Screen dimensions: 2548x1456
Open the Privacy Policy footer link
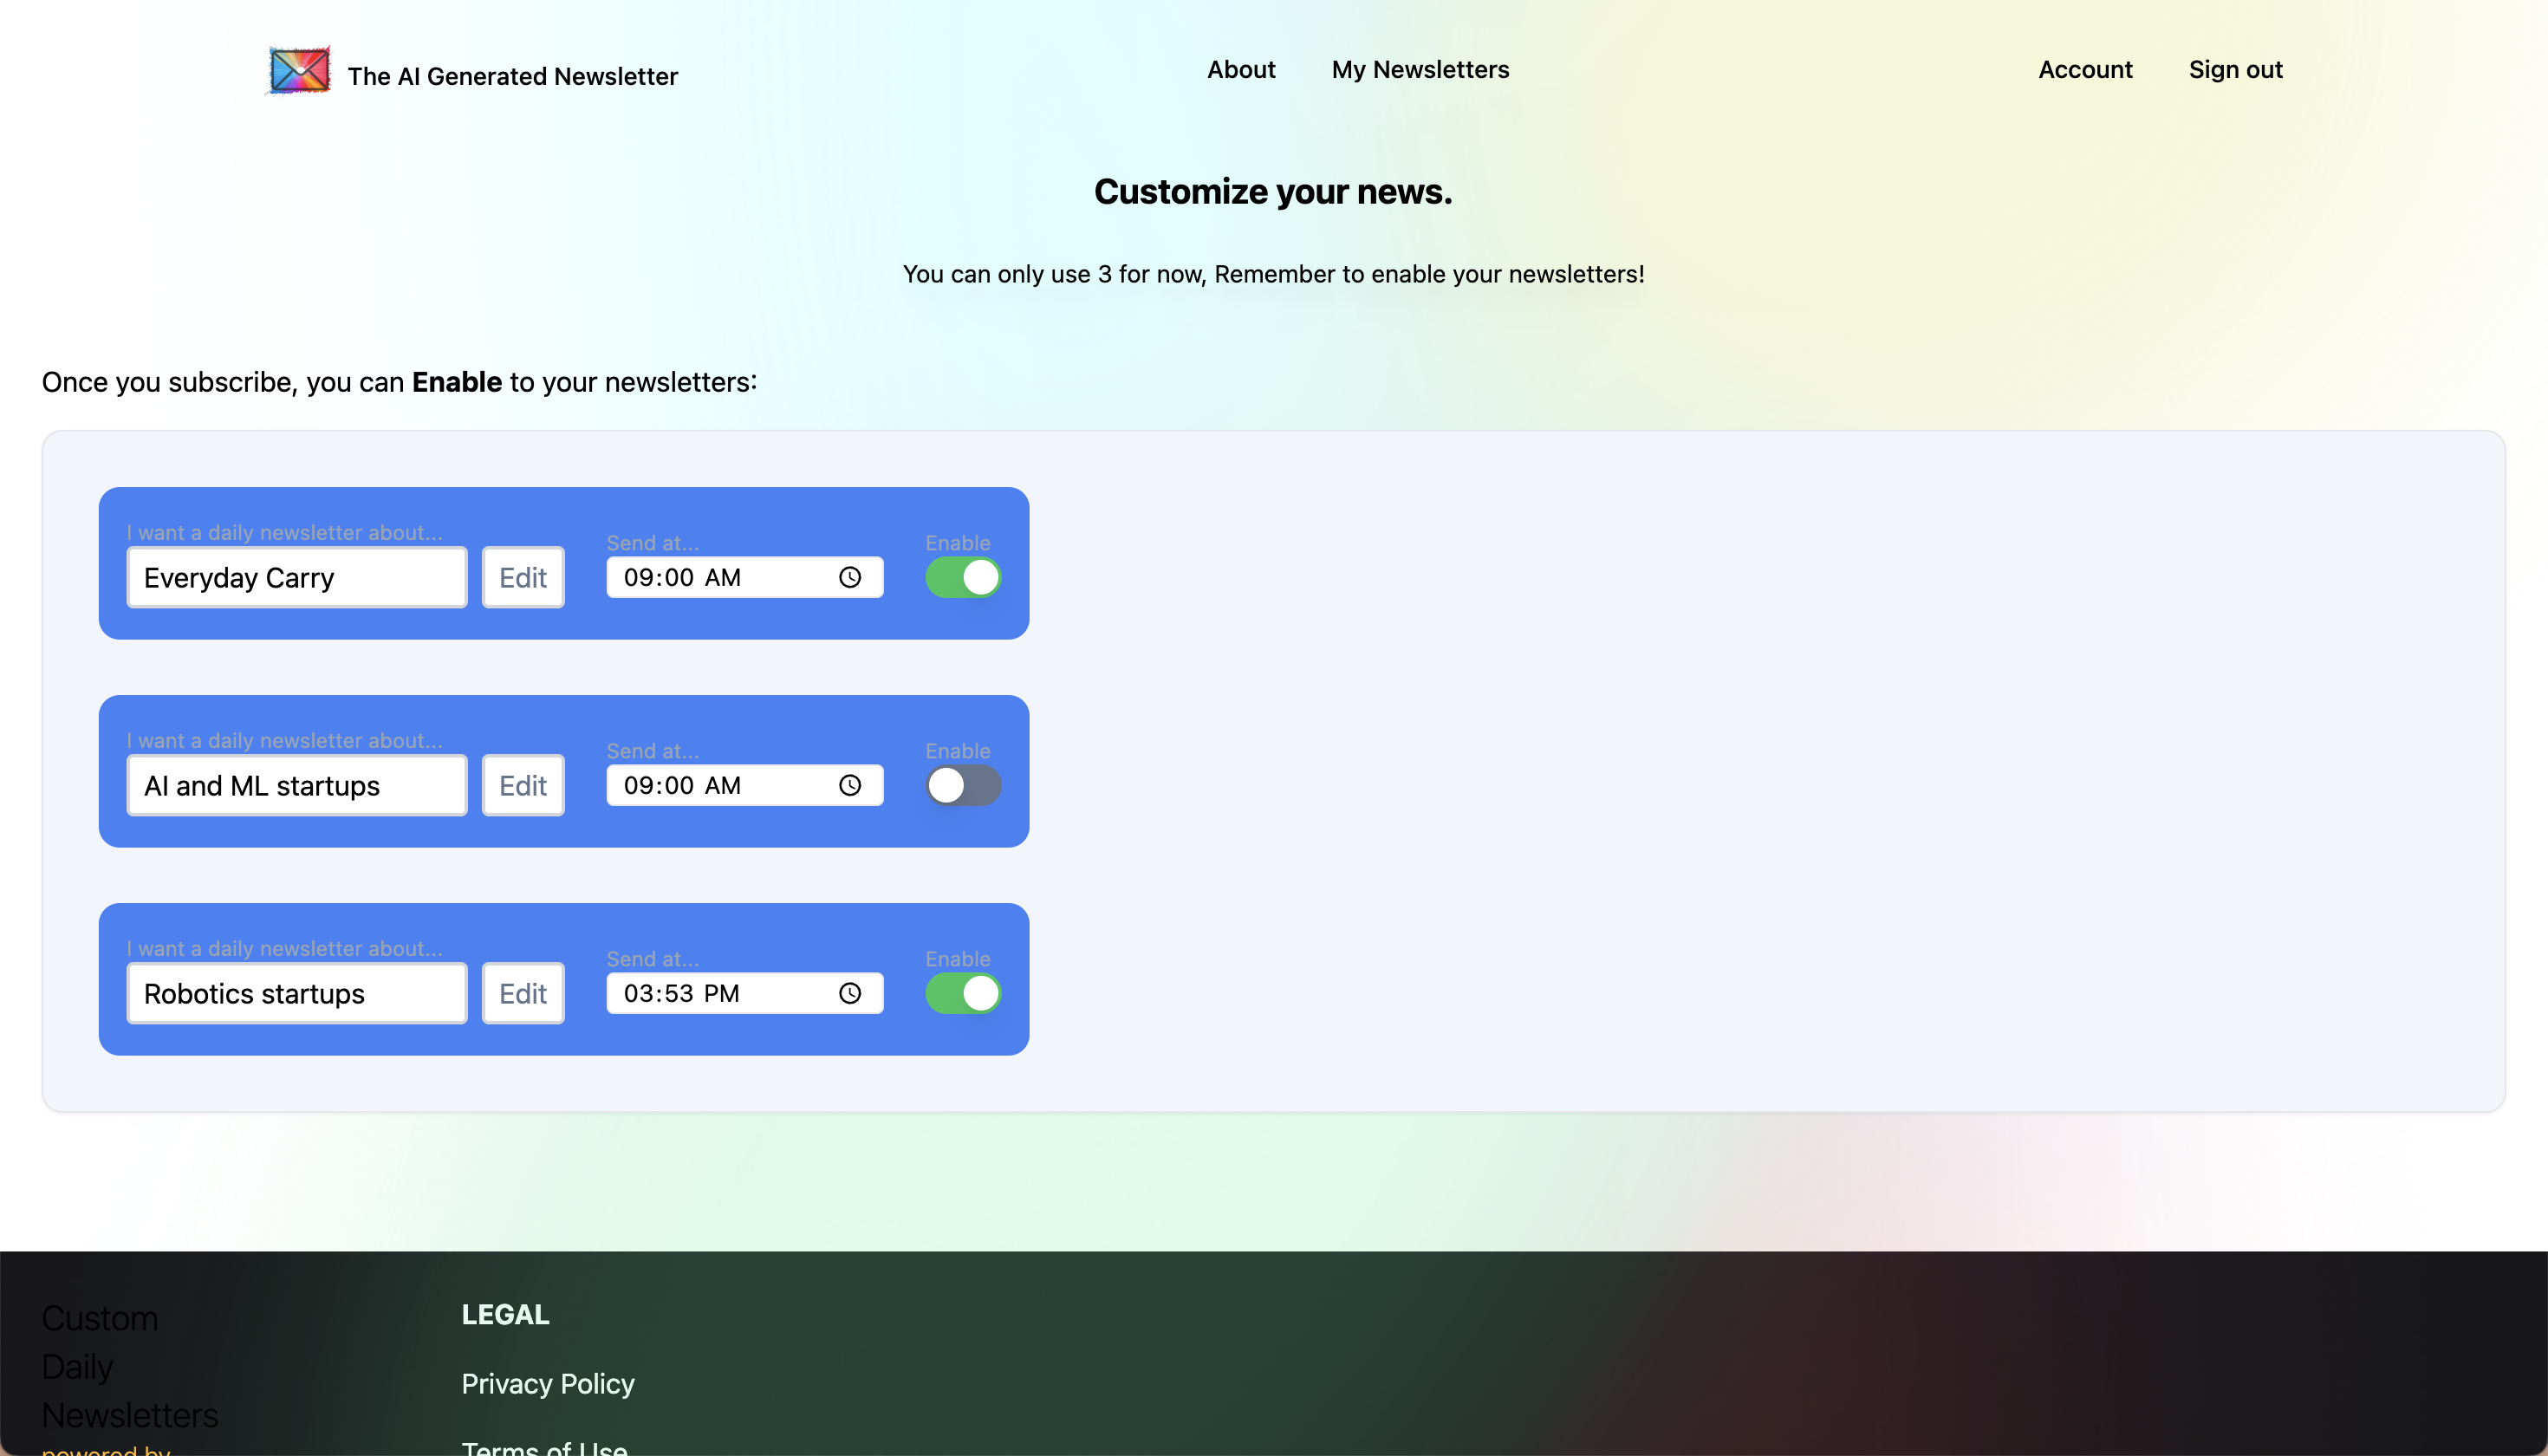(547, 1383)
